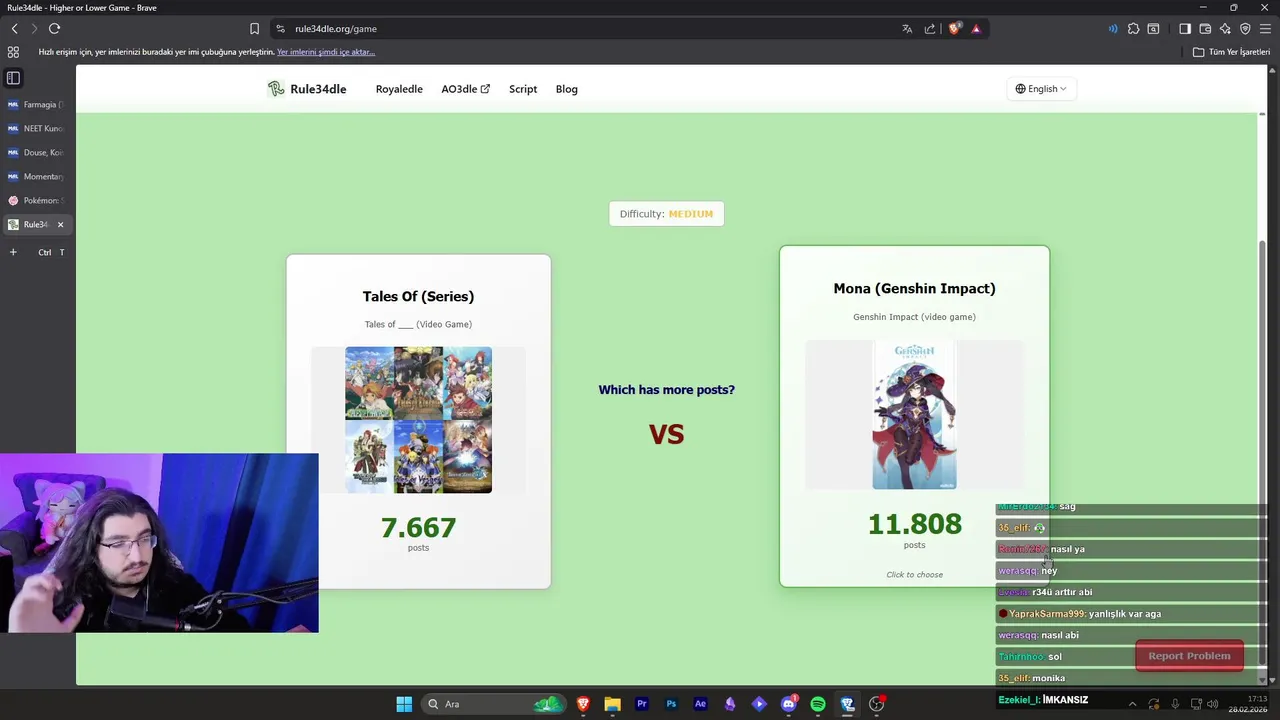This screenshot has height=720, width=1280.
Task: Open Spotify from taskbar
Action: click(x=818, y=704)
